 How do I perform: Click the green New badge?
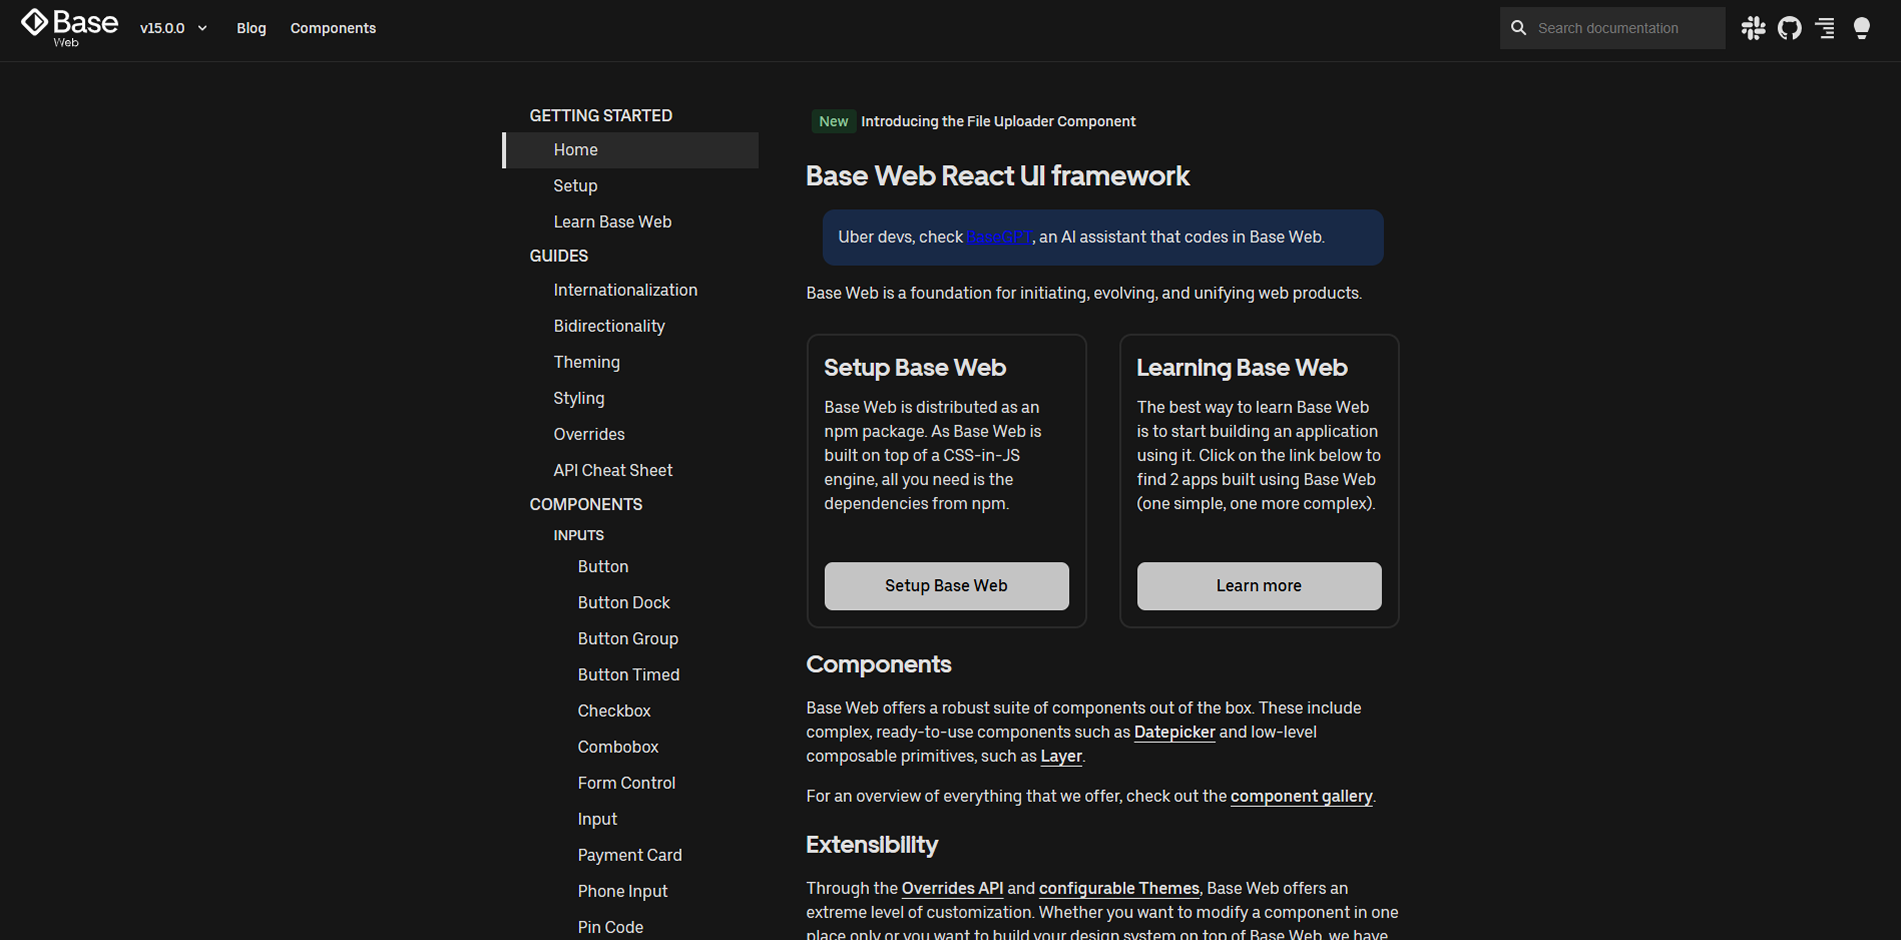click(x=833, y=121)
